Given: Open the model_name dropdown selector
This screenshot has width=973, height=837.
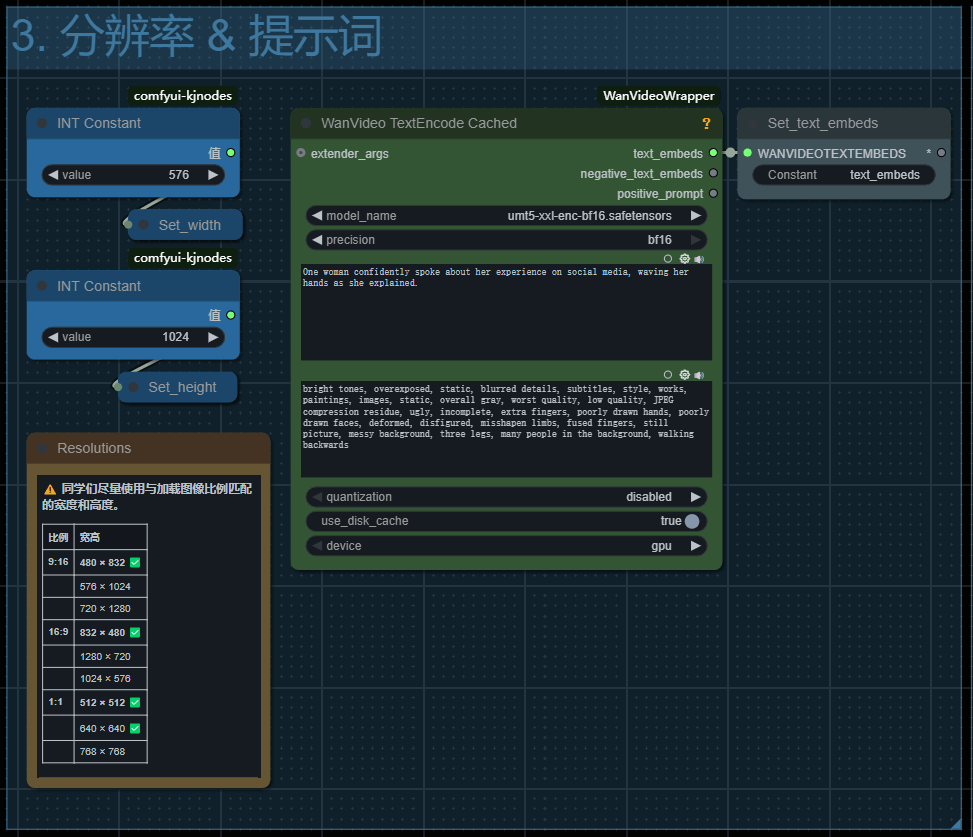Looking at the screenshot, I should pos(505,215).
